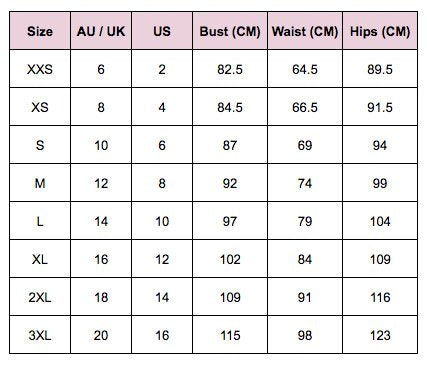Click the XXS size cell
This screenshot has width=427, height=367.
coord(40,69)
